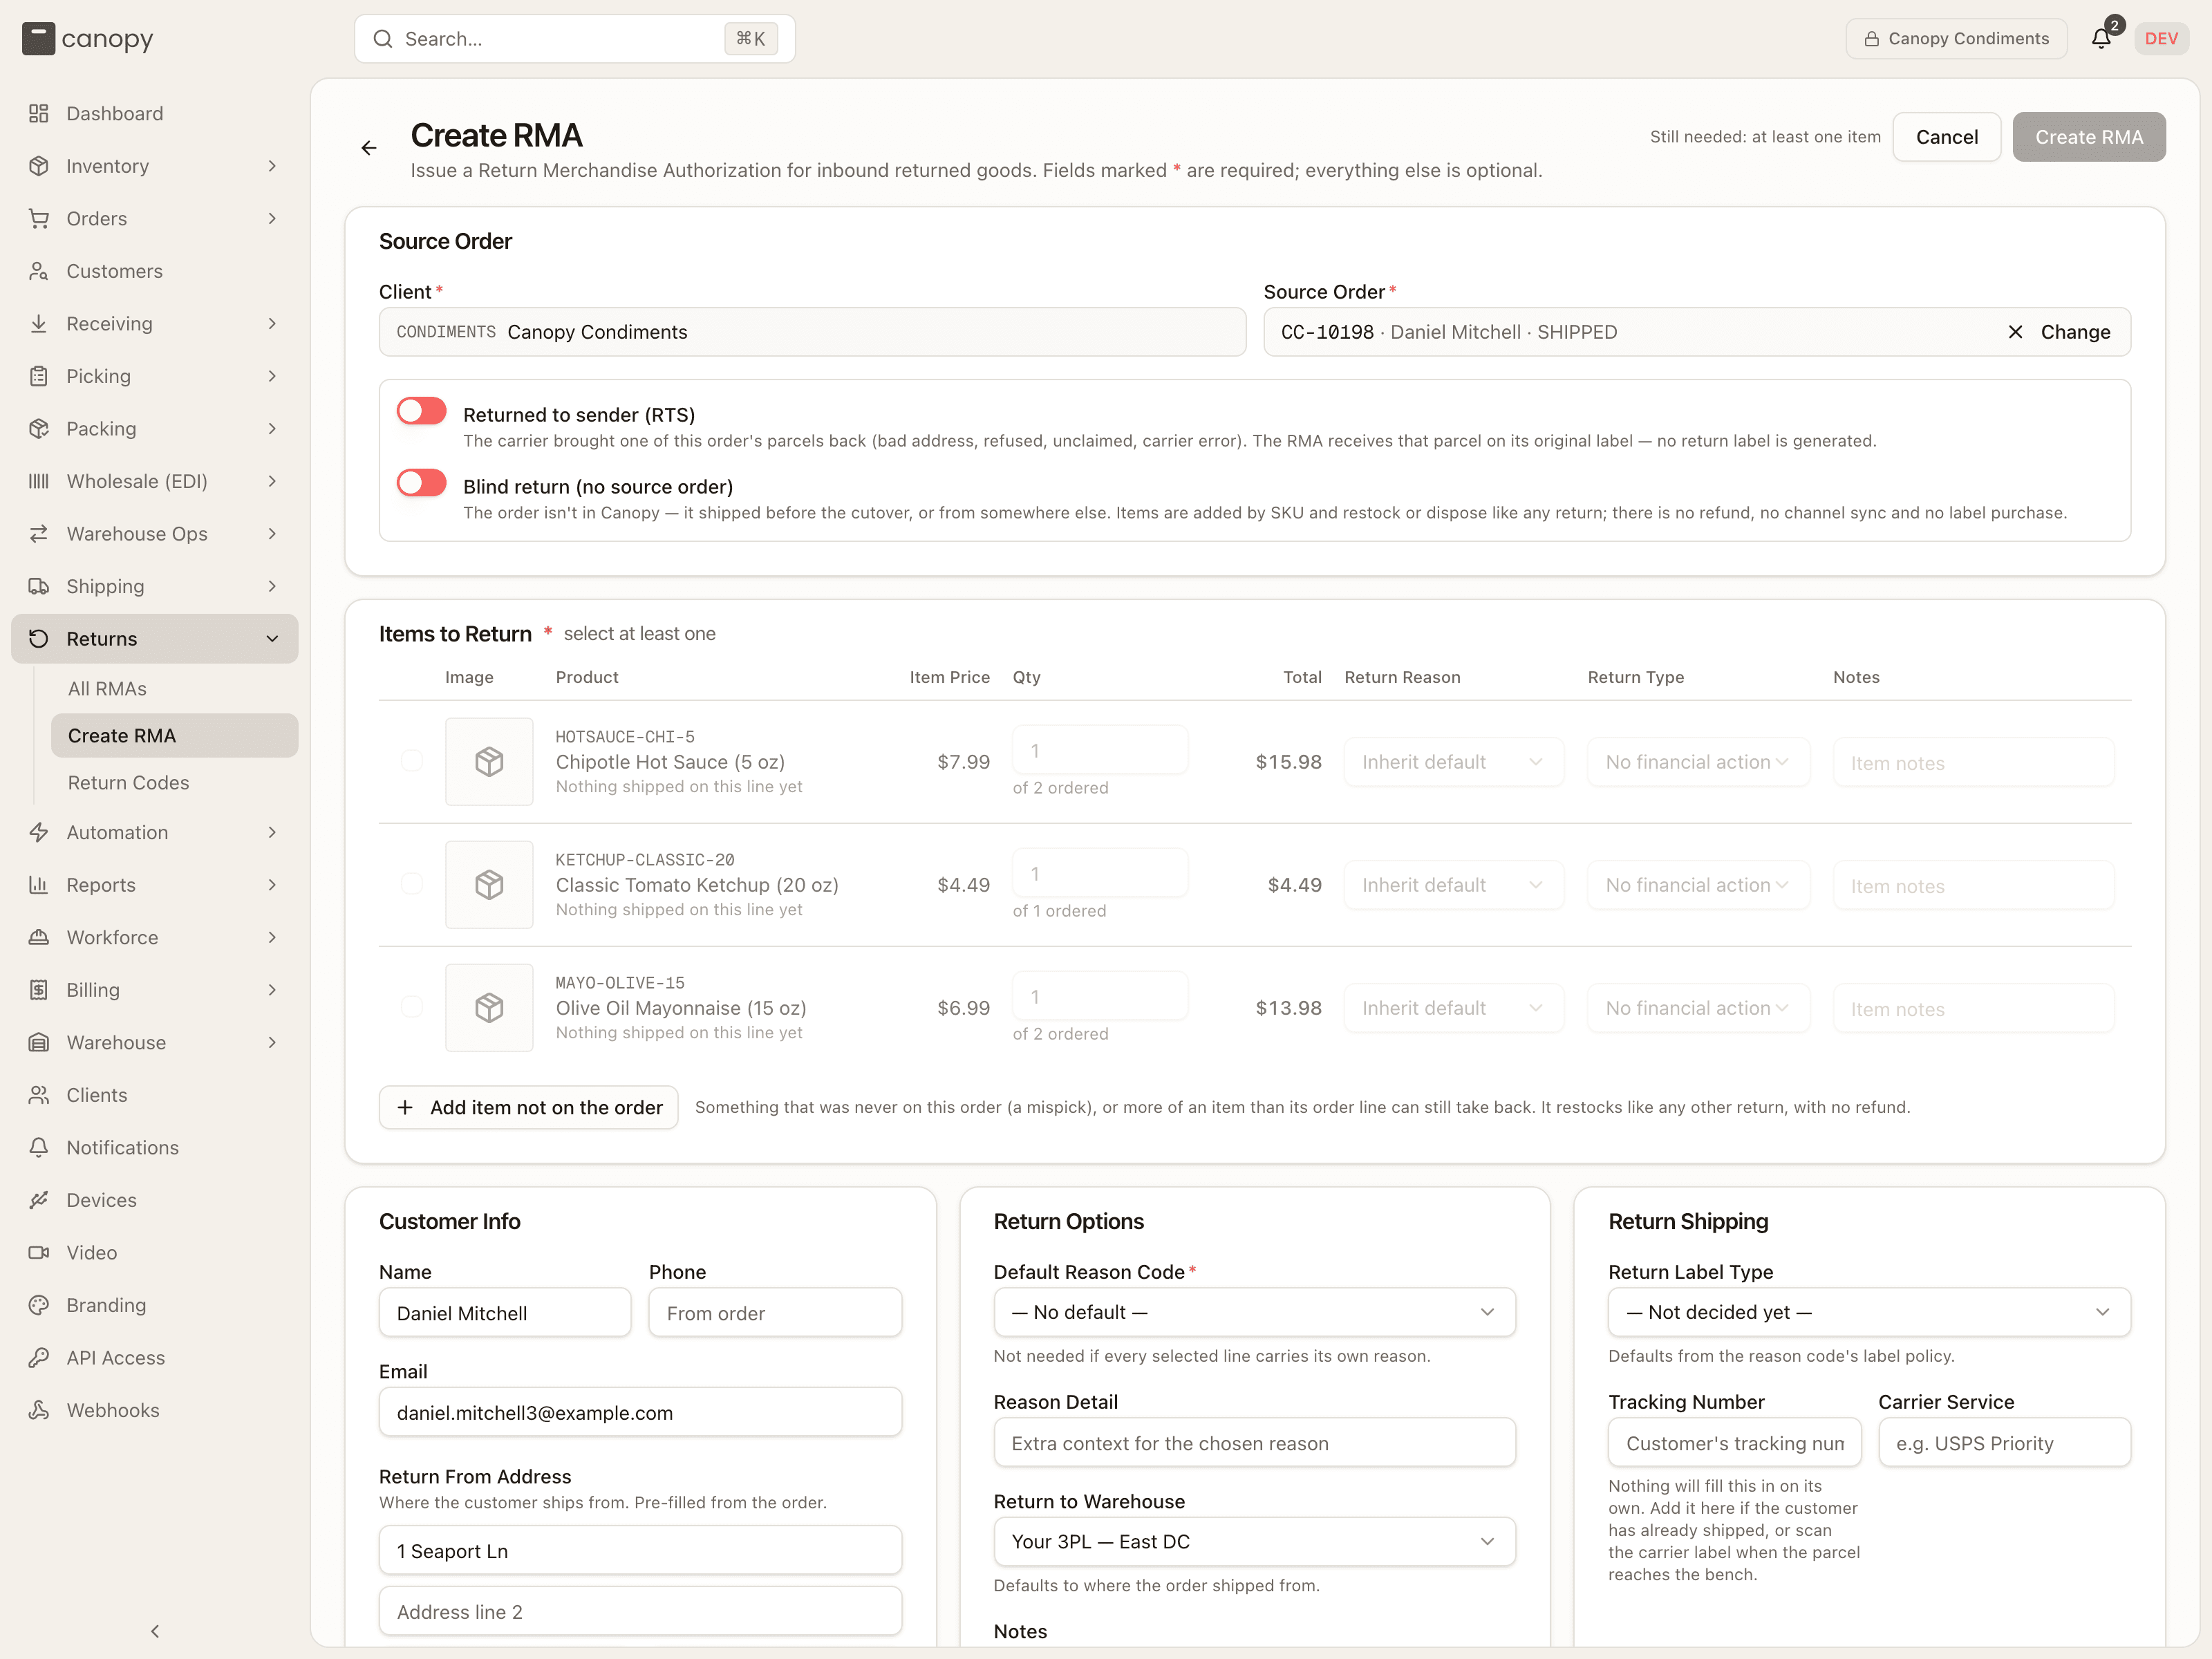
Task: Collapse the Returns sidebar section
Action: [155, 639]
